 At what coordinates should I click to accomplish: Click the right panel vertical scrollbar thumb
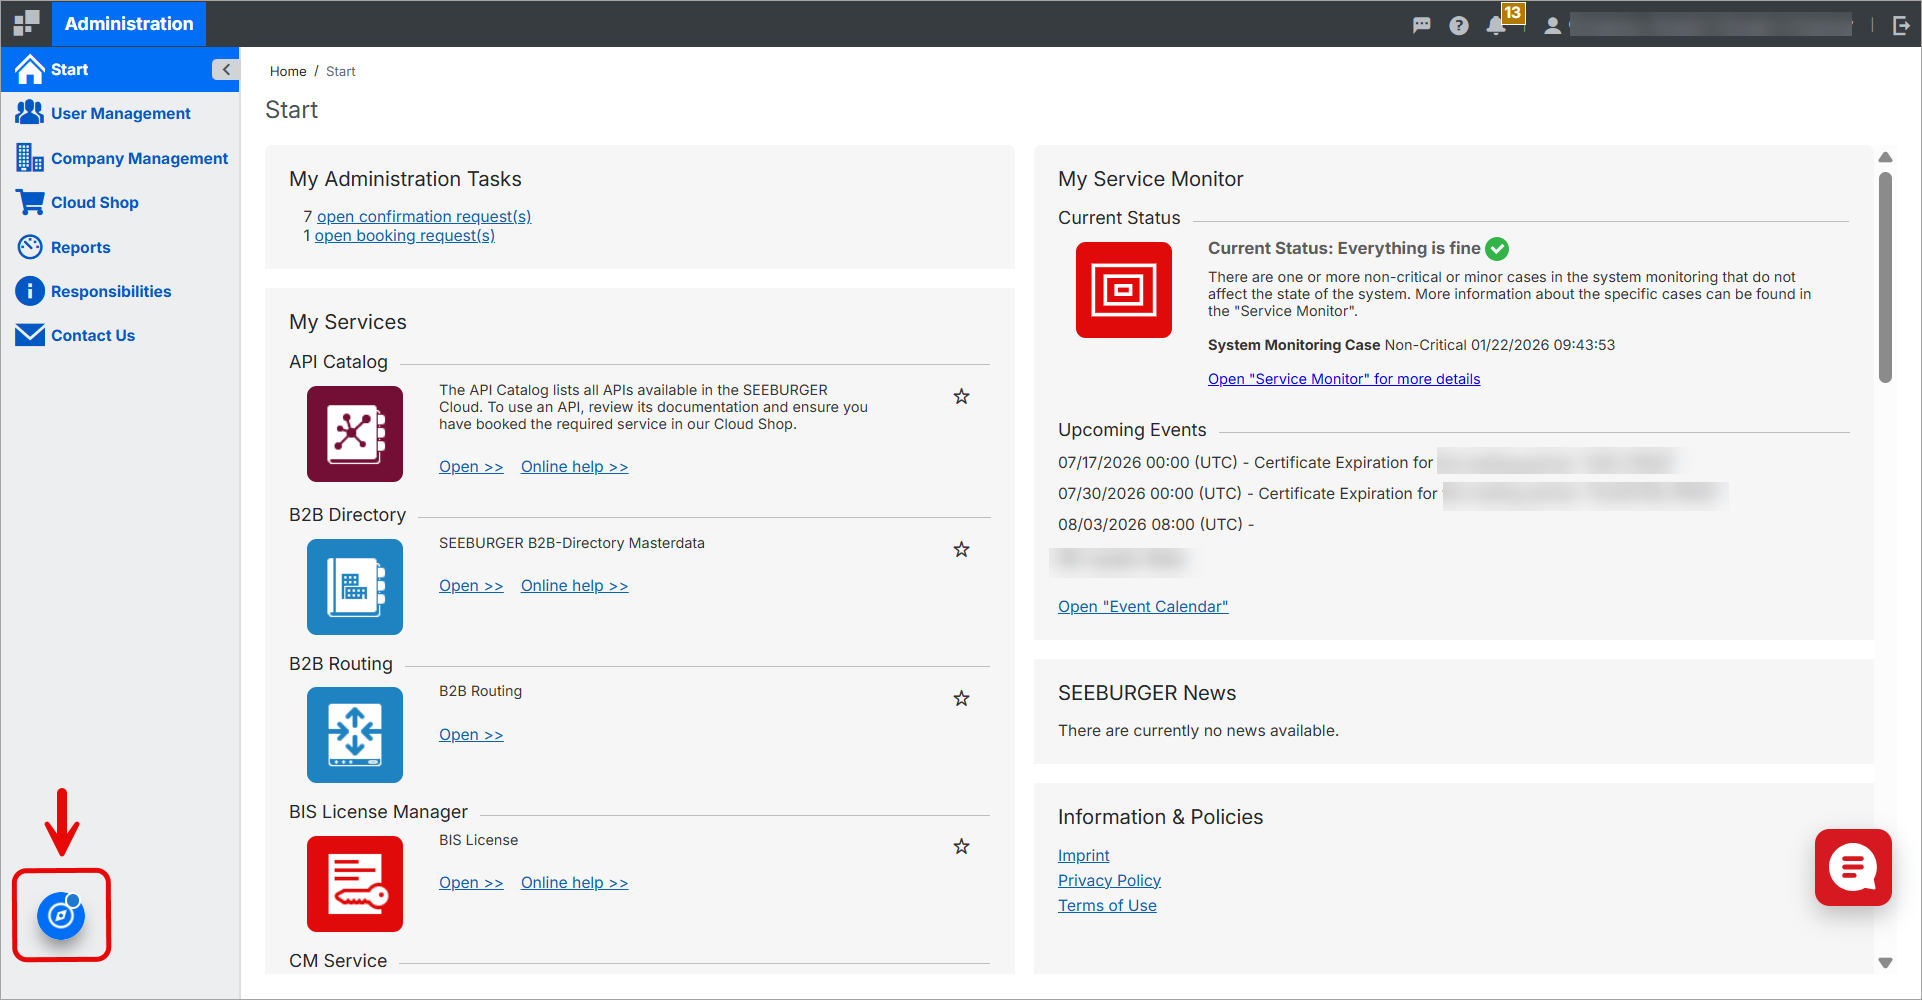tap(1885, 278)
